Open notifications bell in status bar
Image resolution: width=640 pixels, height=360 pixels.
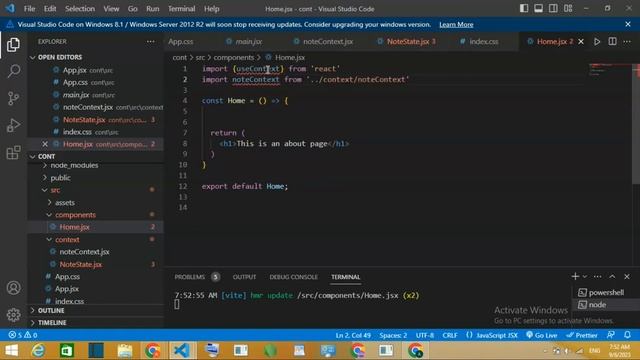click(627, 335)
